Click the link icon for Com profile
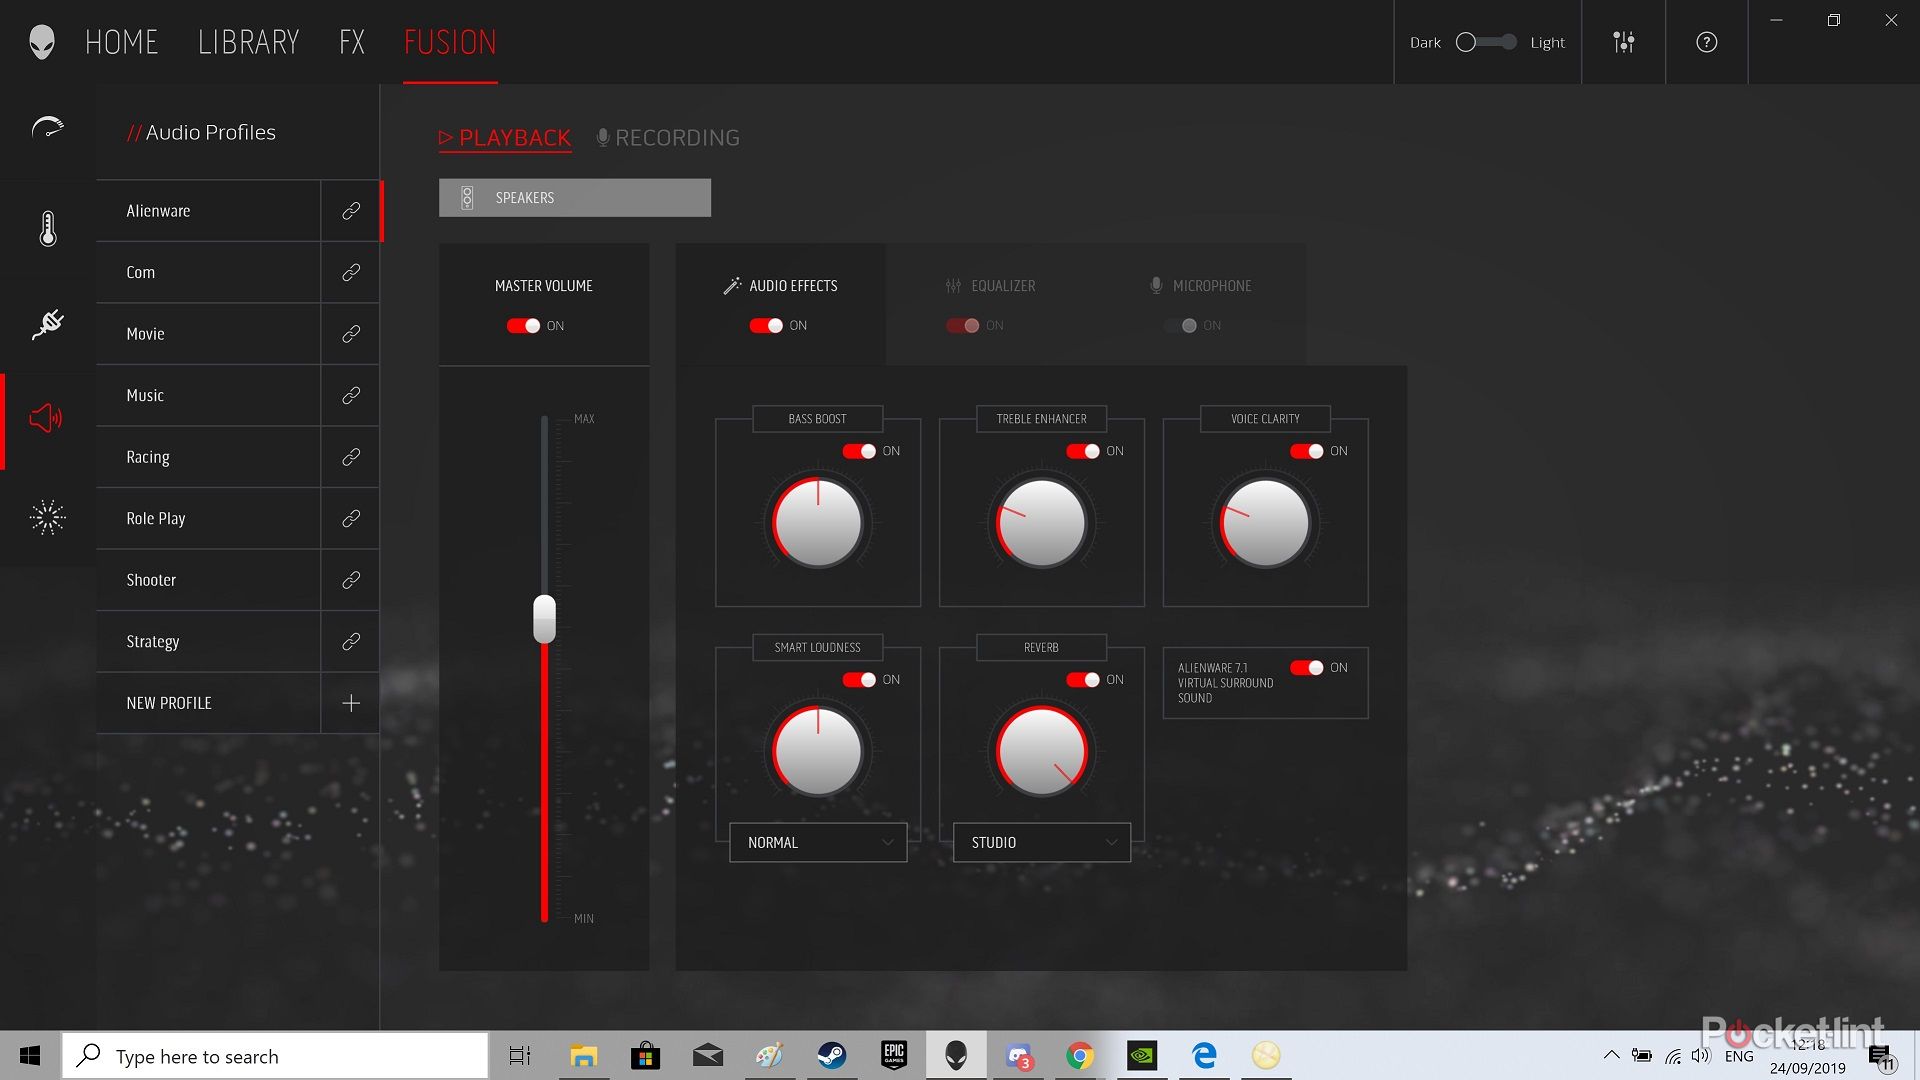 (x=351, y=272)
